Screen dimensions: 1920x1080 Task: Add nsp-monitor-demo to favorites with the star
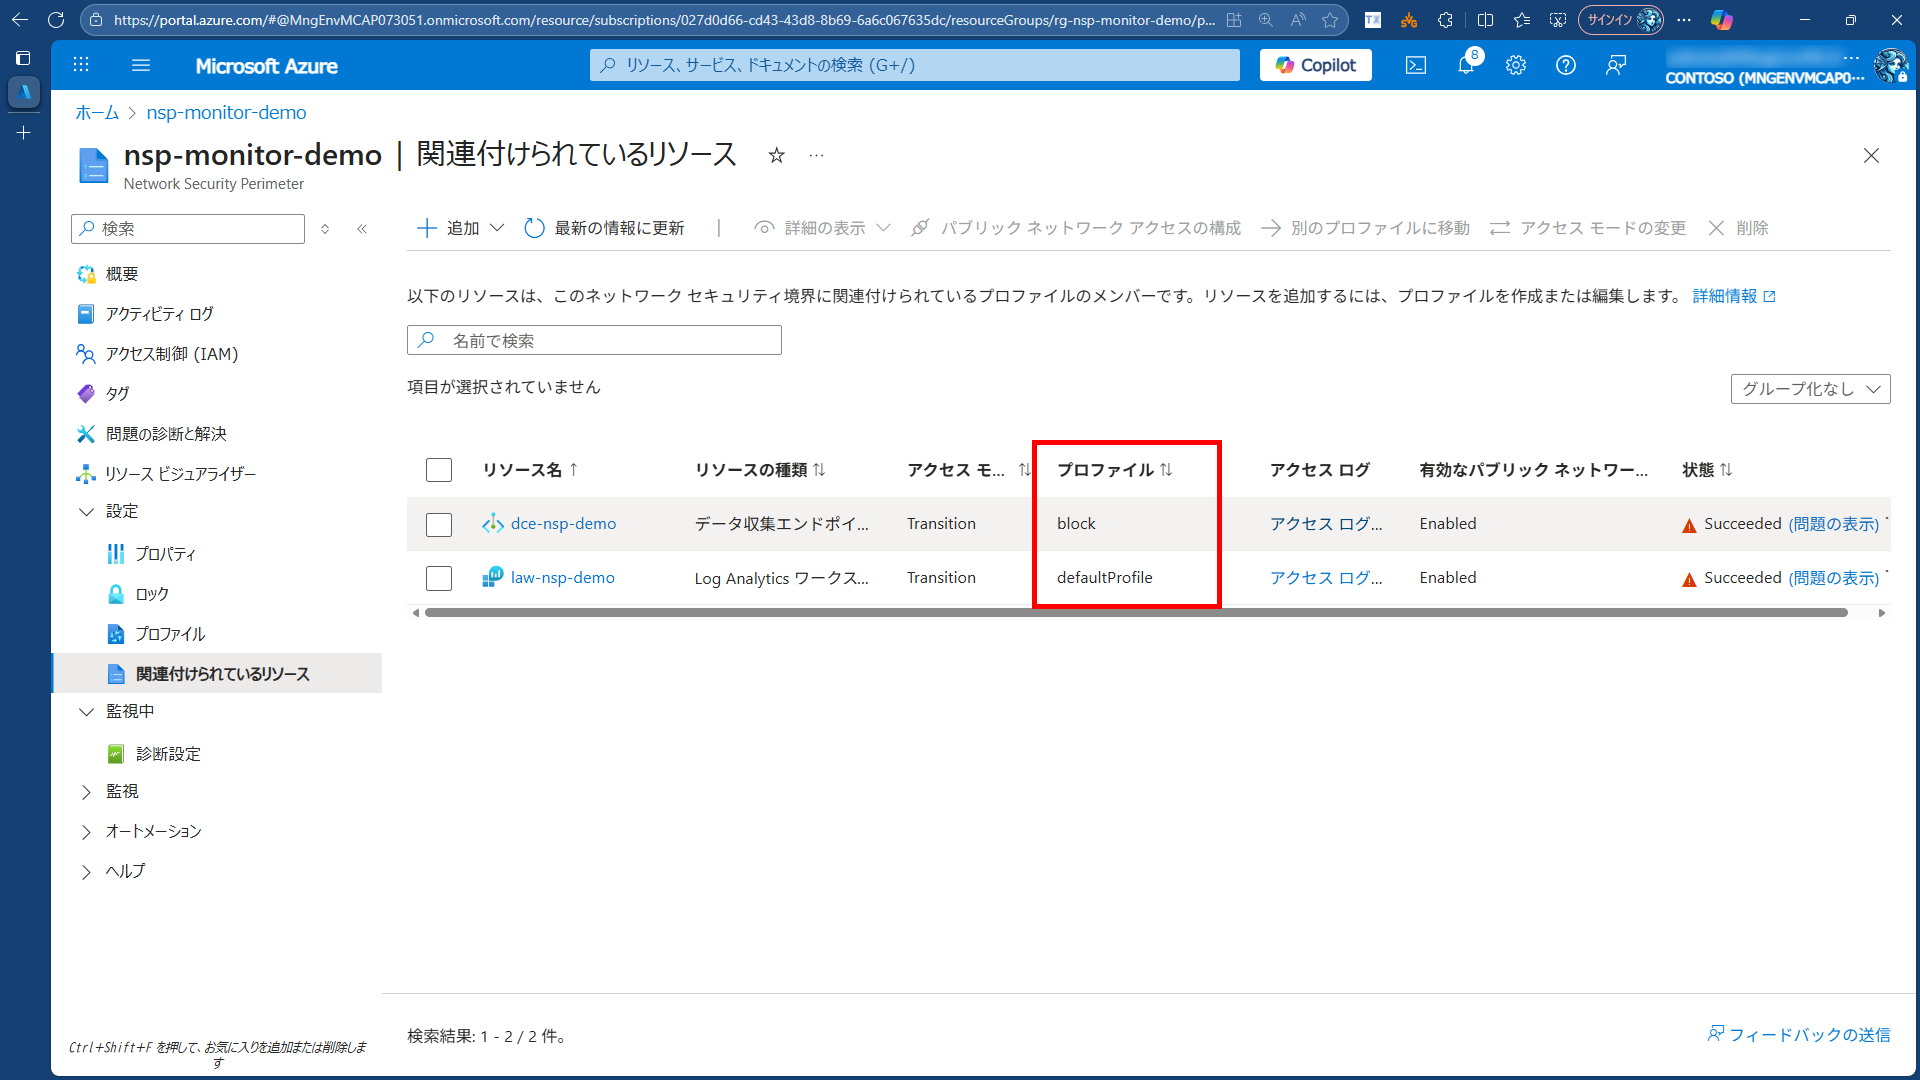point(777,155)
